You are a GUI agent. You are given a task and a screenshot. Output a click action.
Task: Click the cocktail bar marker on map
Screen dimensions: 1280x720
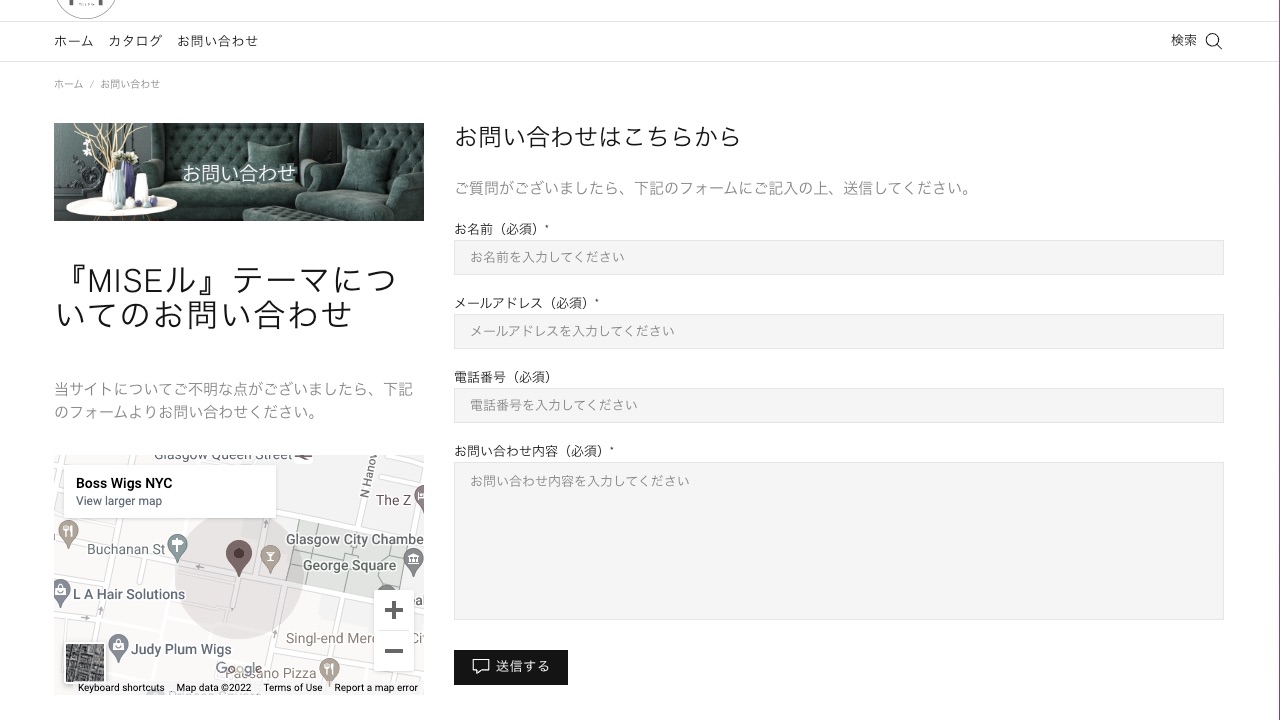270,557
